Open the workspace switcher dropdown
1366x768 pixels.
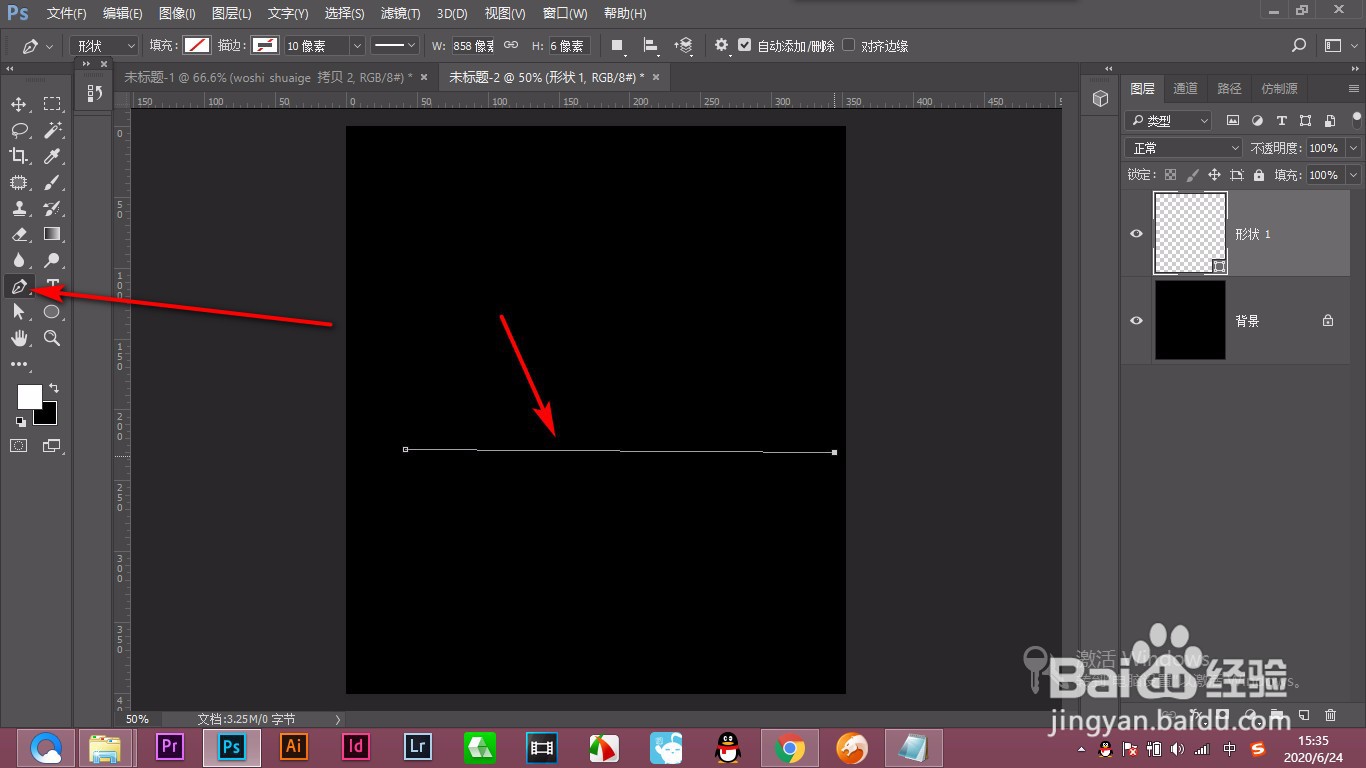(x=1336, y=45)
